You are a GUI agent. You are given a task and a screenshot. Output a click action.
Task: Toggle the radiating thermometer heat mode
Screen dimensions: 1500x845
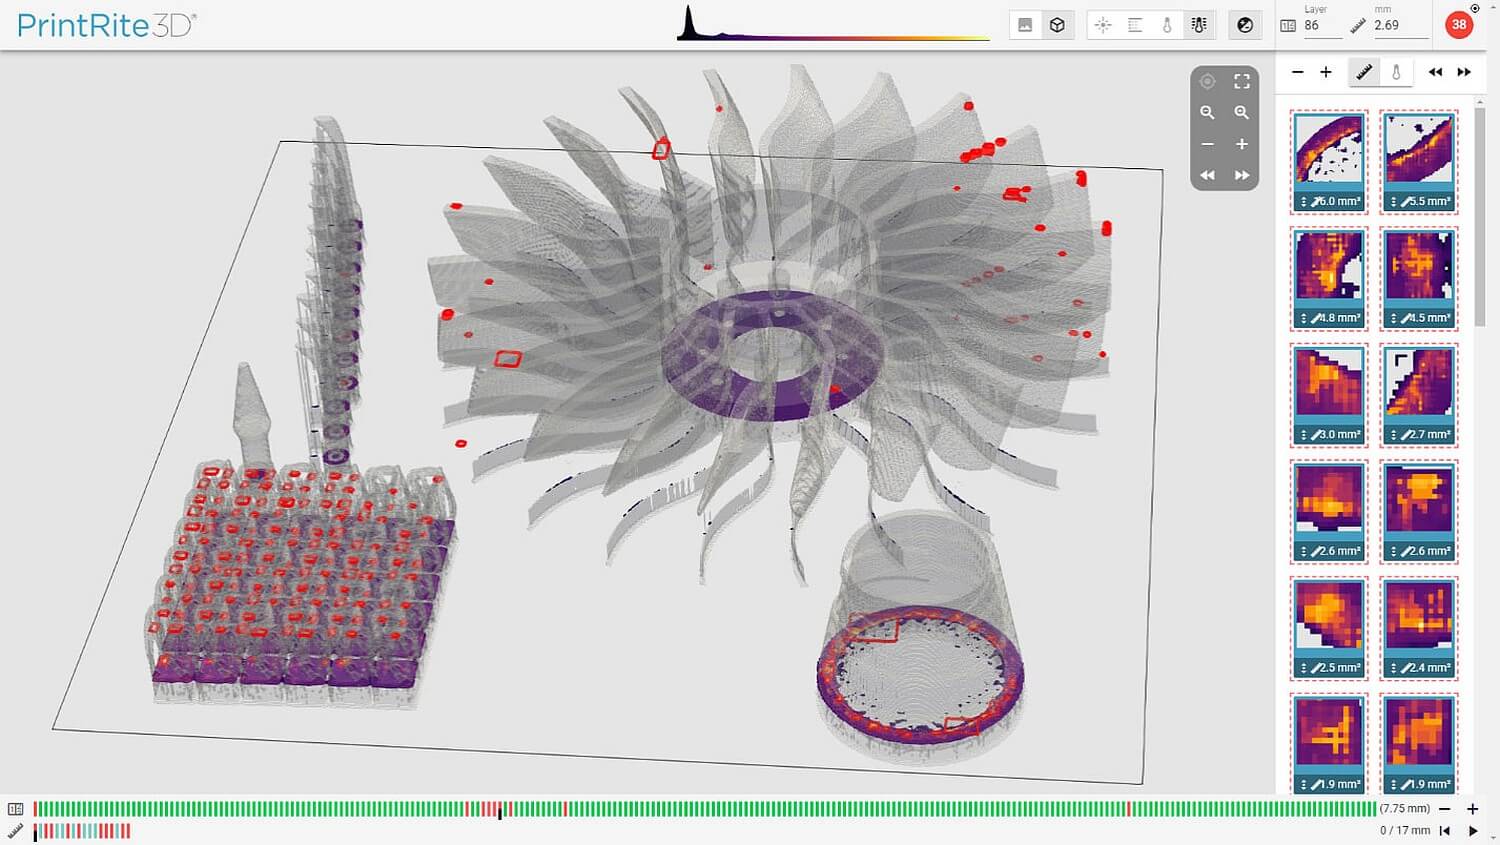pyautogui.click(x=1199, y=25)
